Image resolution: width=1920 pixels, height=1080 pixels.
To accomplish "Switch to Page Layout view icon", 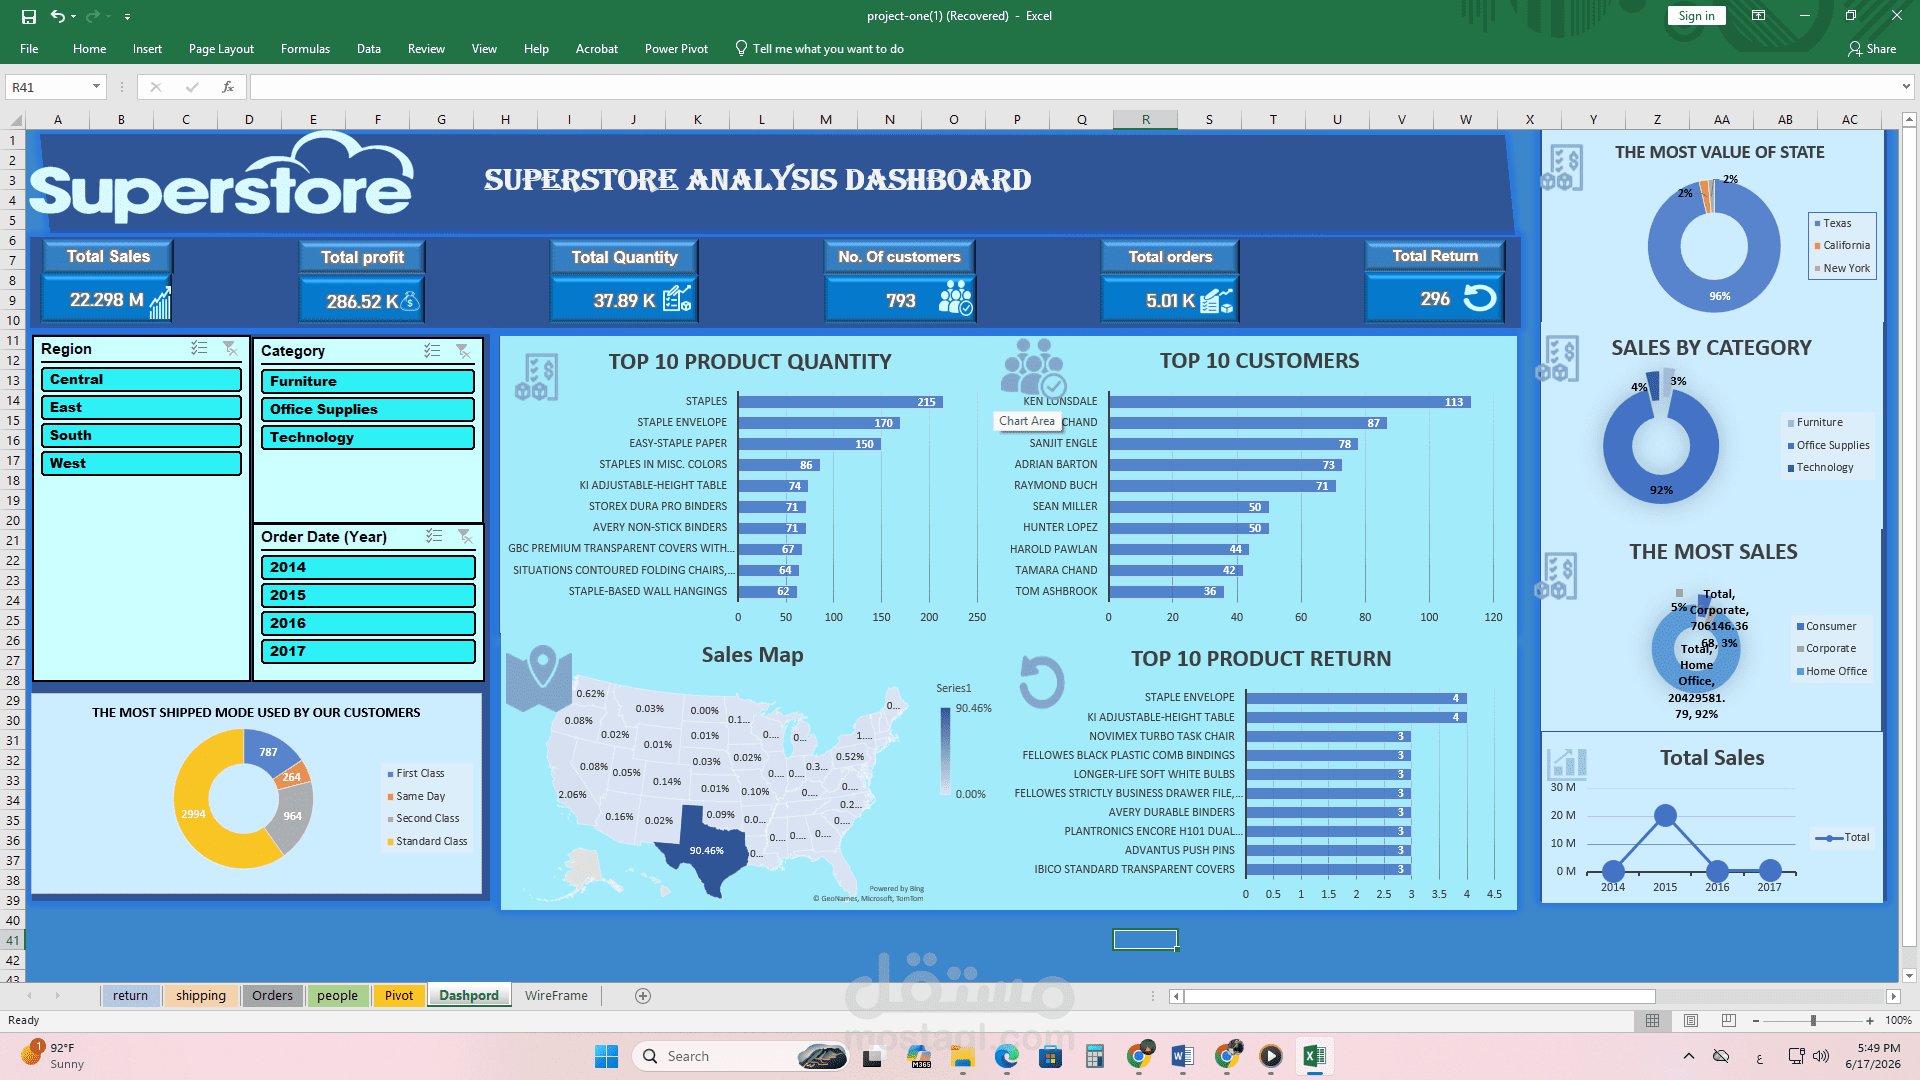I will tap(1691, 1020).
